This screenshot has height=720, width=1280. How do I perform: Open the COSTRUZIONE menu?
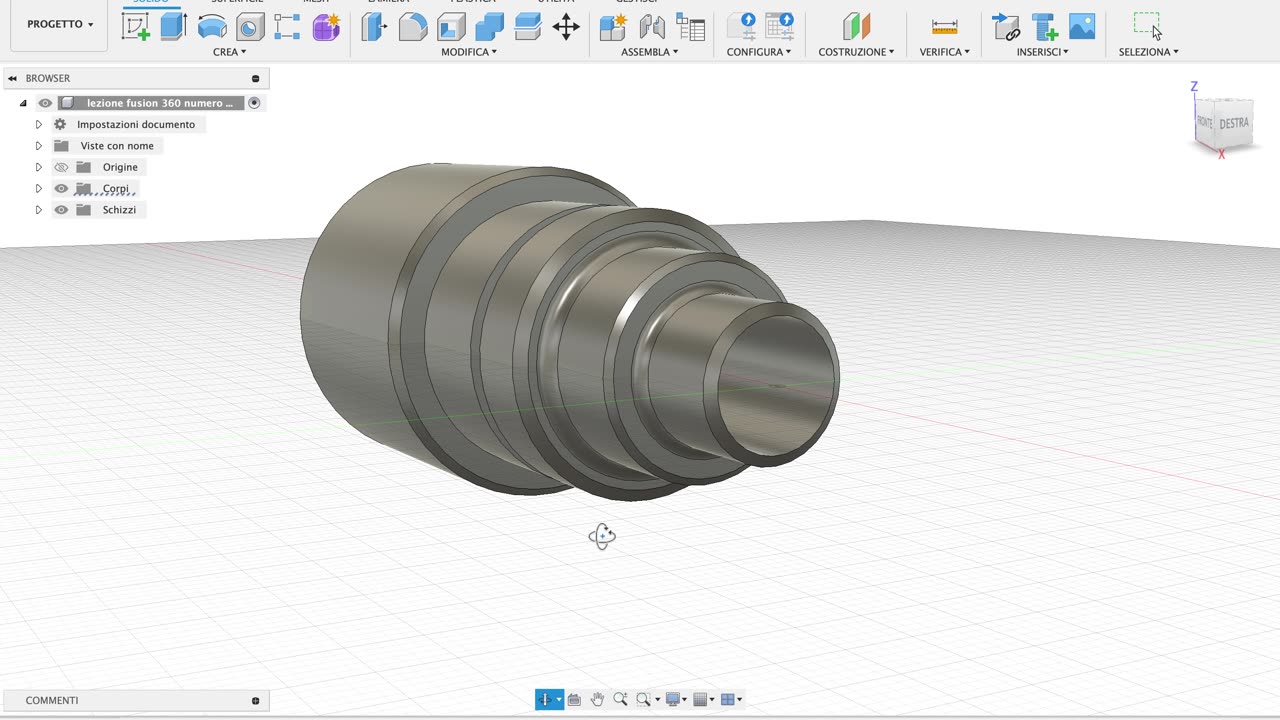coord(856,52)
